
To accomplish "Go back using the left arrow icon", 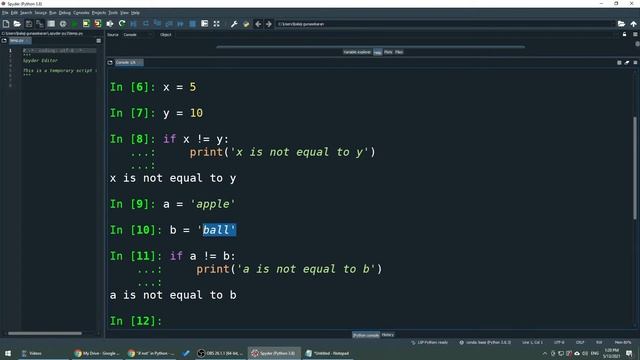I will coord(258,24).
